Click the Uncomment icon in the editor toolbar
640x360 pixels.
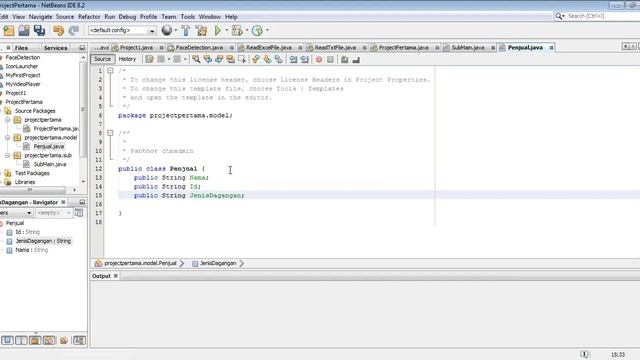click(356, 60)
